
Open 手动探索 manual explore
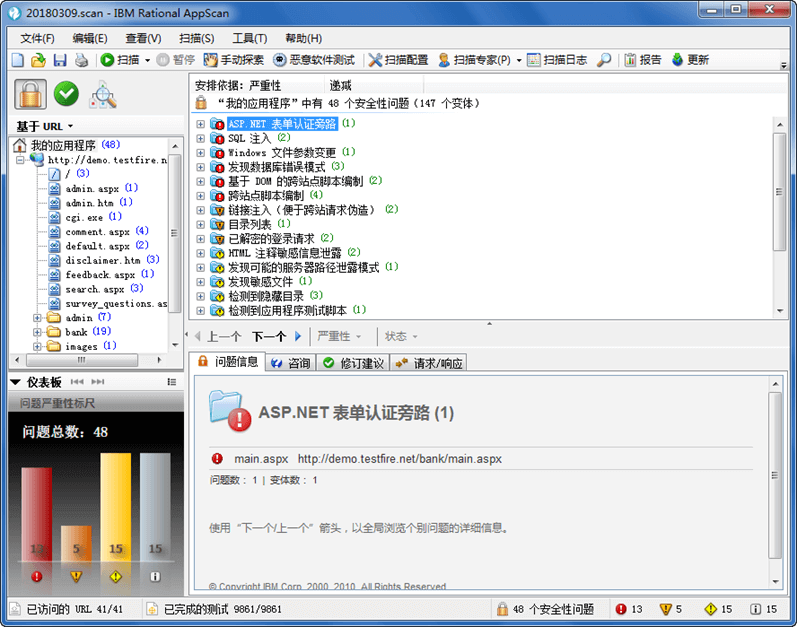(234, 60)
